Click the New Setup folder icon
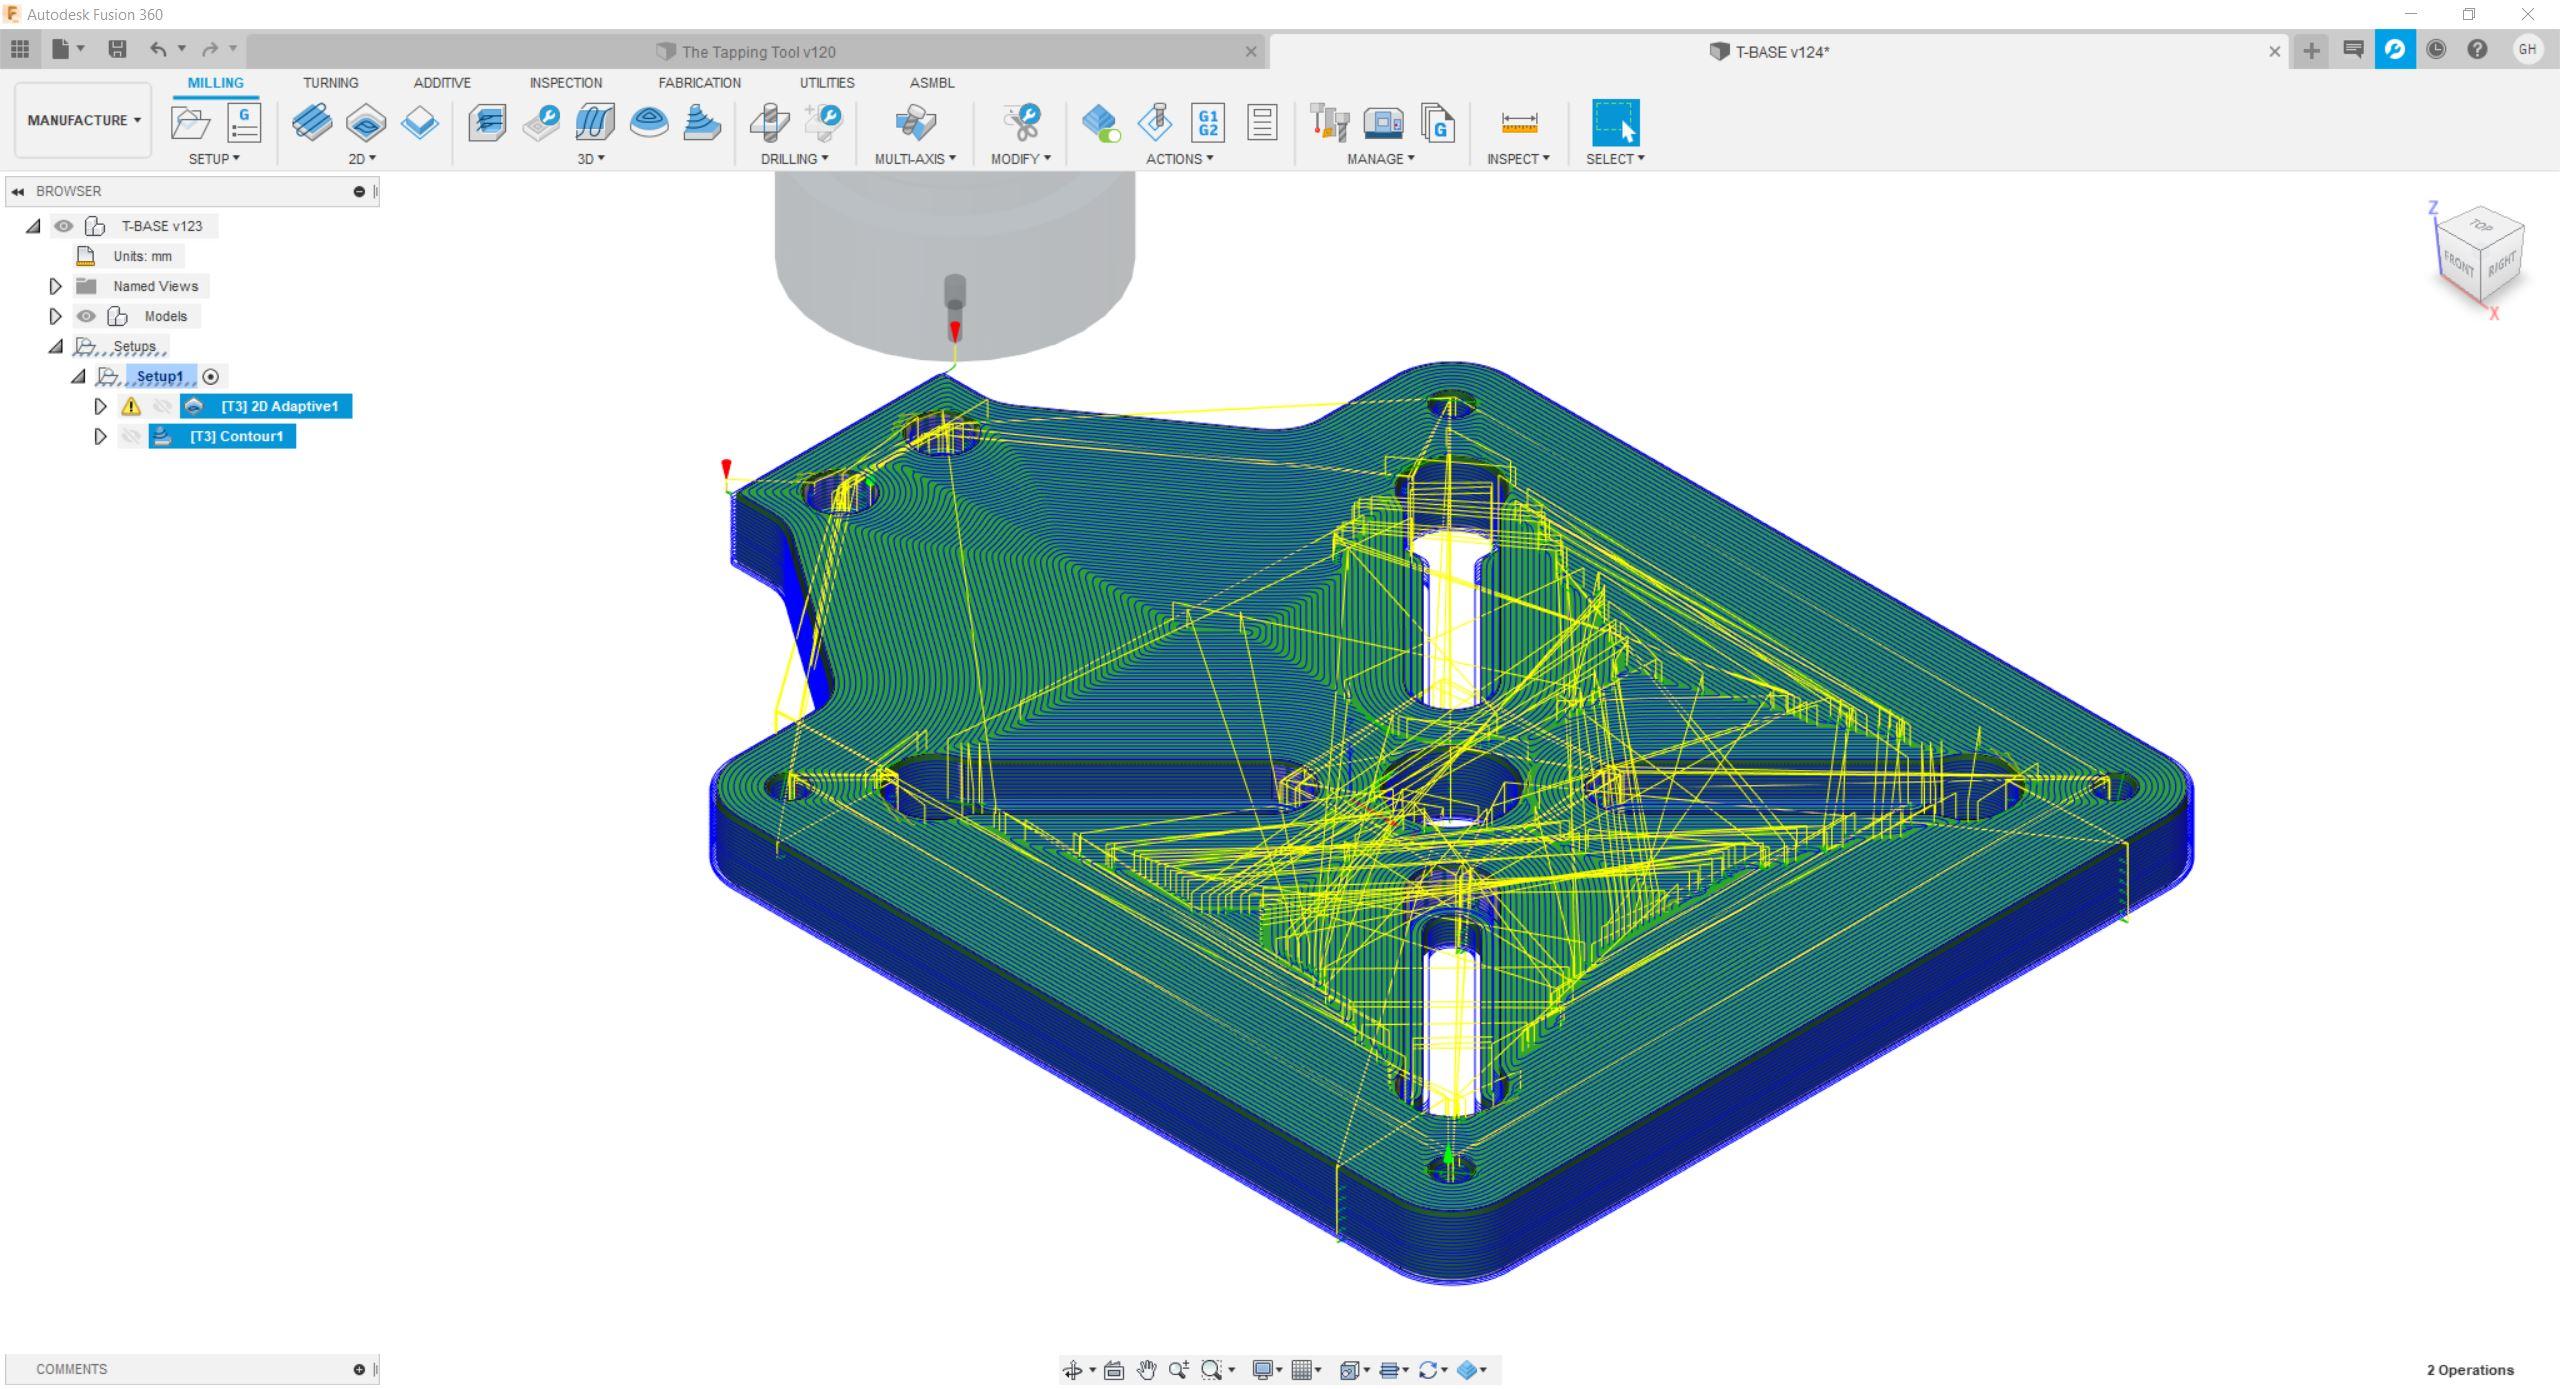Viewport: 2560px width, 1389px height. [190, 122]
